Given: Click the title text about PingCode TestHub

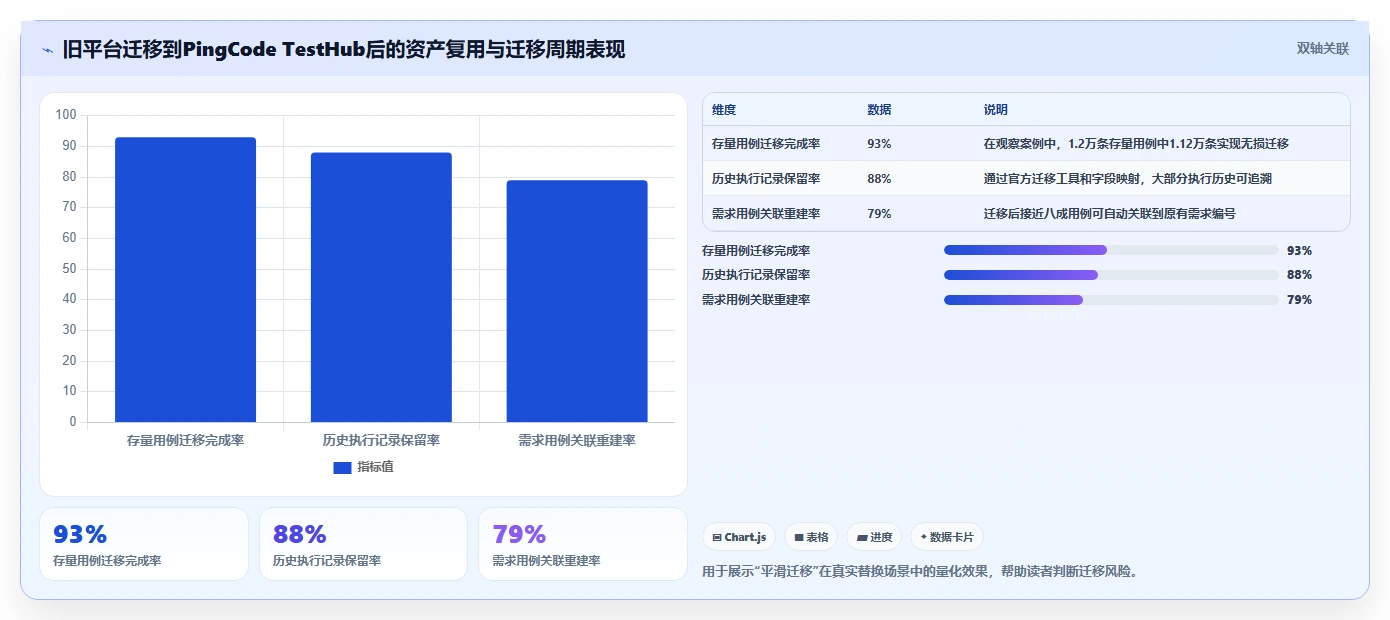Looking at the screenshot, I should [344, 49].
